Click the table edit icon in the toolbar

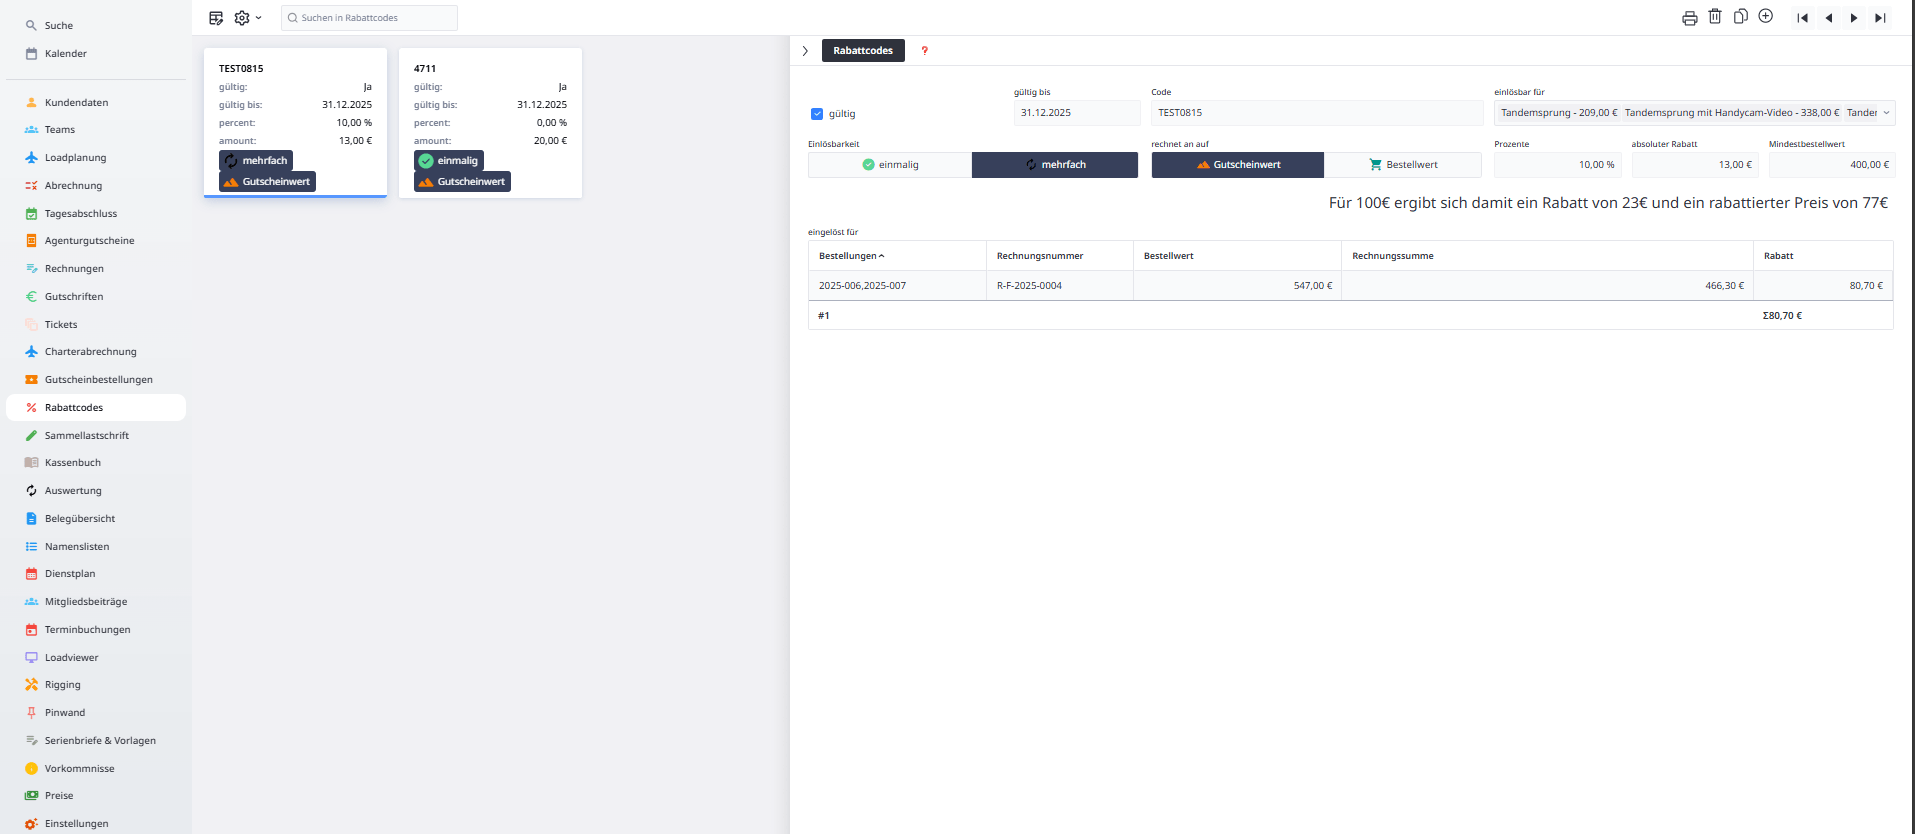[216, 18]
